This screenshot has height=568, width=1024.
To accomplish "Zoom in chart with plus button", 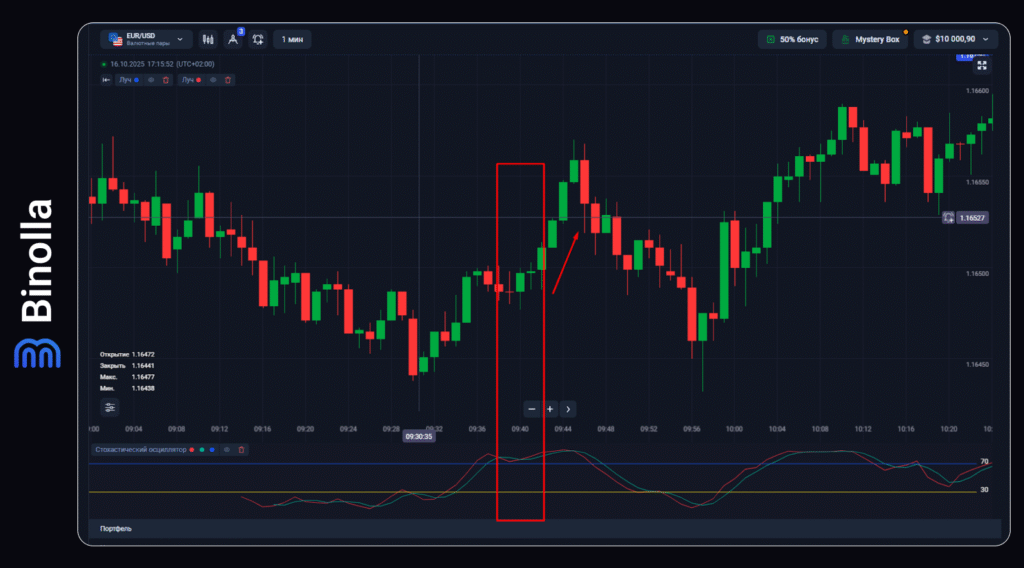I will (550, 409).
